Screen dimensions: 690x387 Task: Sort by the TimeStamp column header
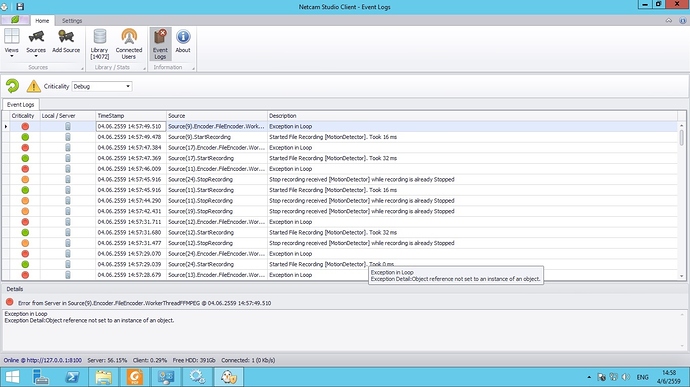coord(131,116)
